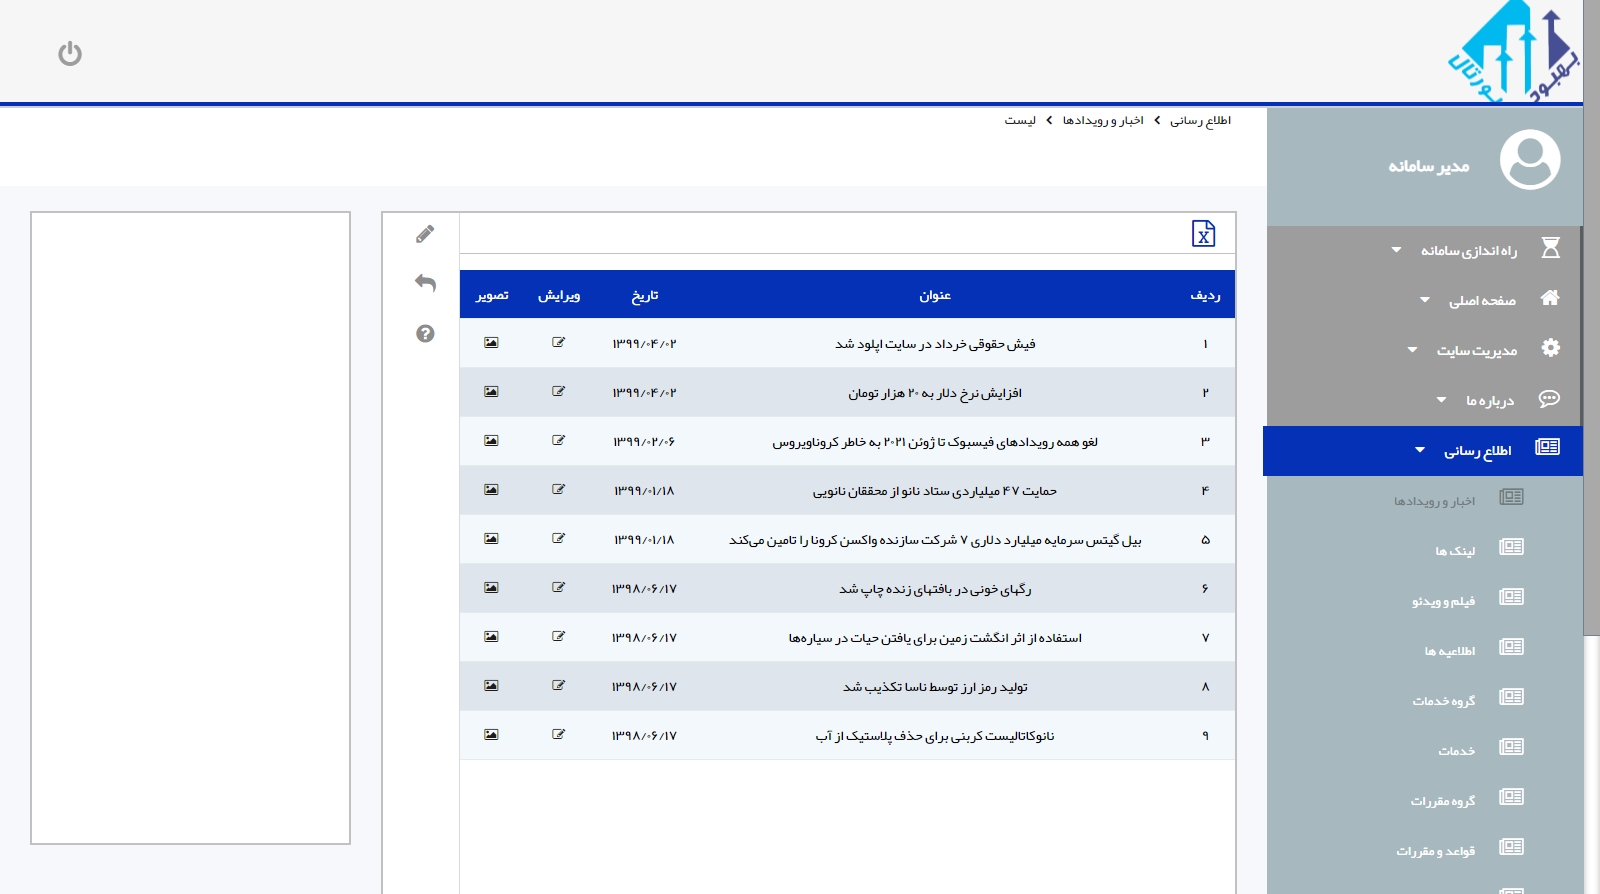The width and height of the screenshot is (1600, 894).
Task: Click the user profile avatar
Action: pos(1529,160)
